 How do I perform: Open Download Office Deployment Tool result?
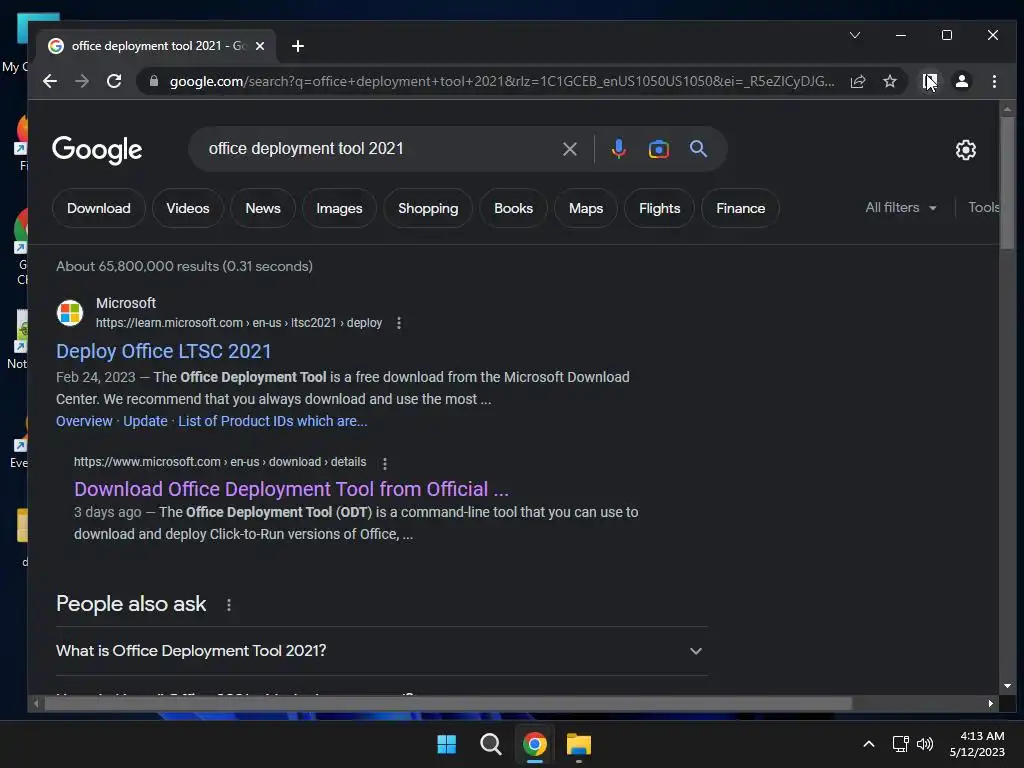(x=291, y=489)
